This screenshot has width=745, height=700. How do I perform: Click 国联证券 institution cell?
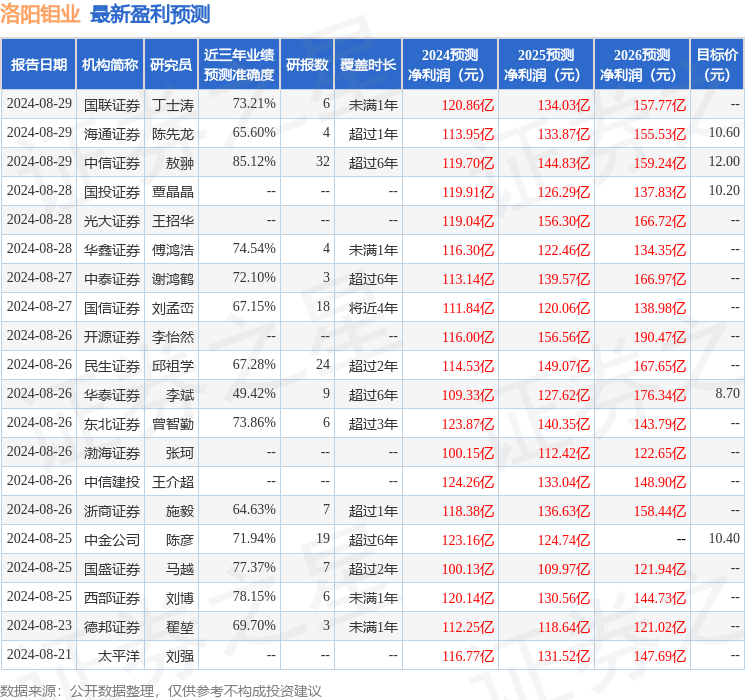[x=112, y=105]
